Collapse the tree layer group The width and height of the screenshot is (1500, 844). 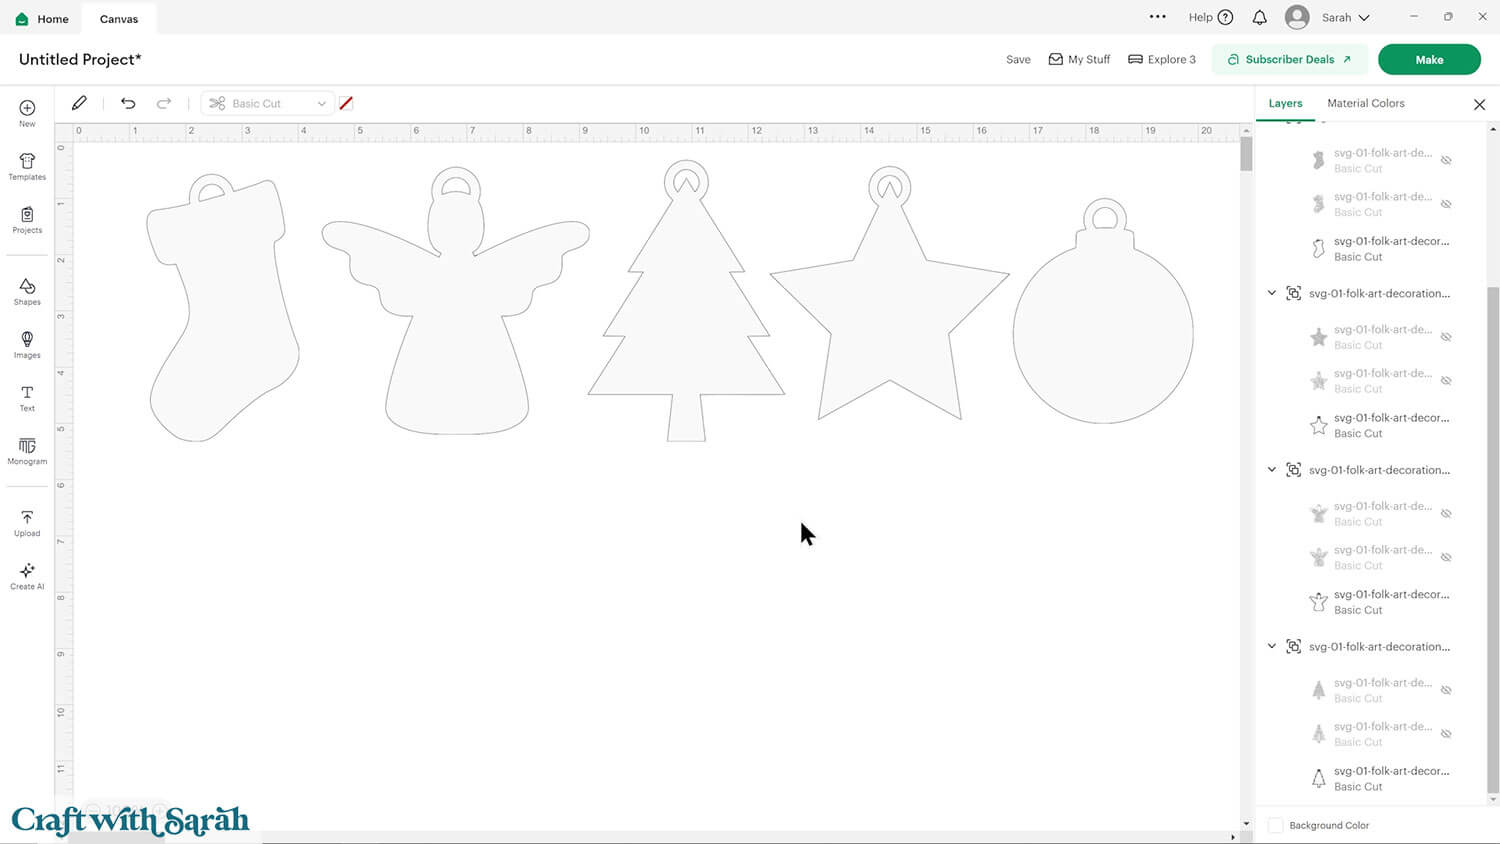point(1272,647)
